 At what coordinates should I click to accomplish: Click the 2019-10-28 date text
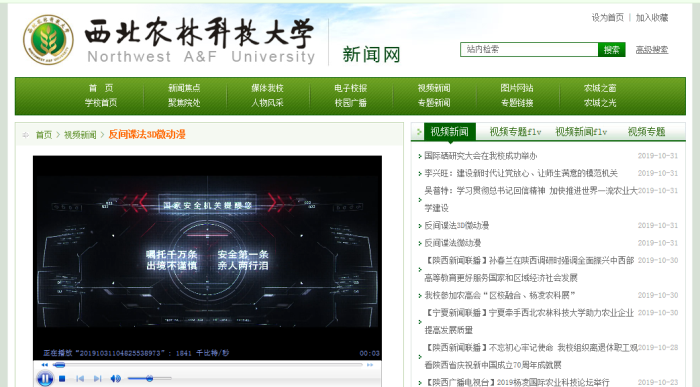(658, 347)
